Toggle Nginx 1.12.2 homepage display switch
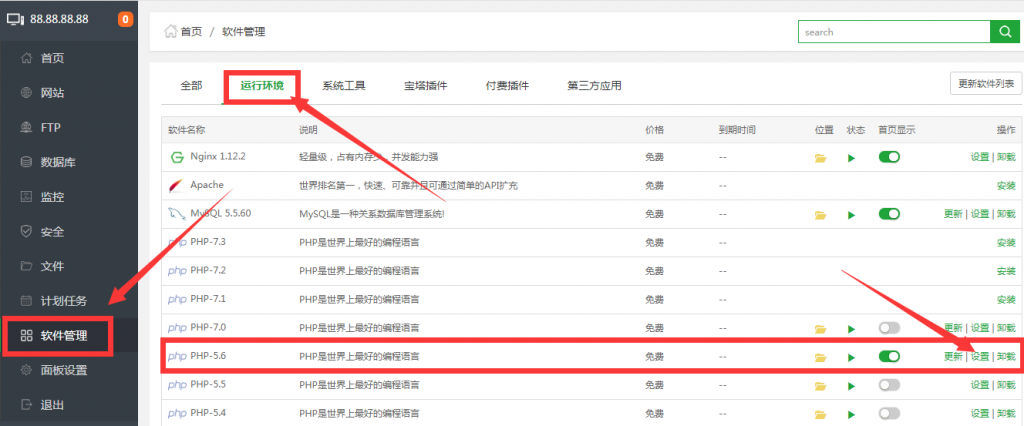 [889, 157]
